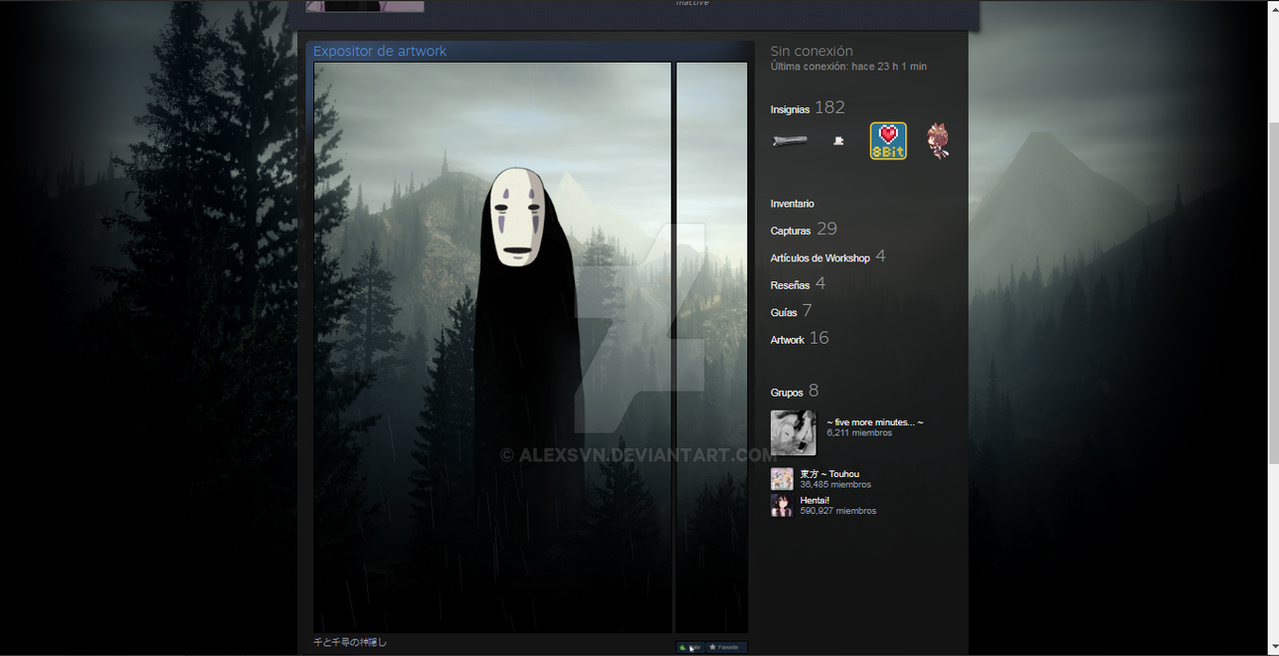Open the Artwork link in sidebar

pos(787,340)
